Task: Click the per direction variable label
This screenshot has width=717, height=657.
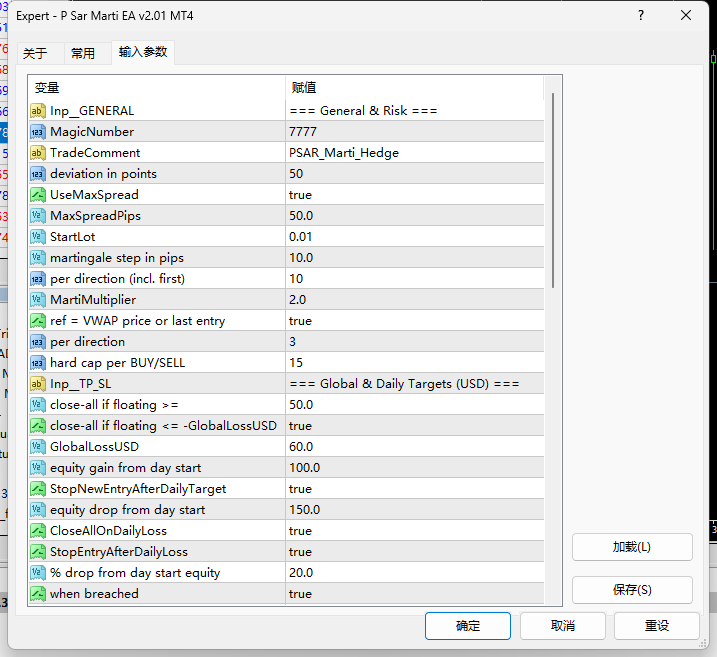Action: pyautogui.click(x=87, y=342)
